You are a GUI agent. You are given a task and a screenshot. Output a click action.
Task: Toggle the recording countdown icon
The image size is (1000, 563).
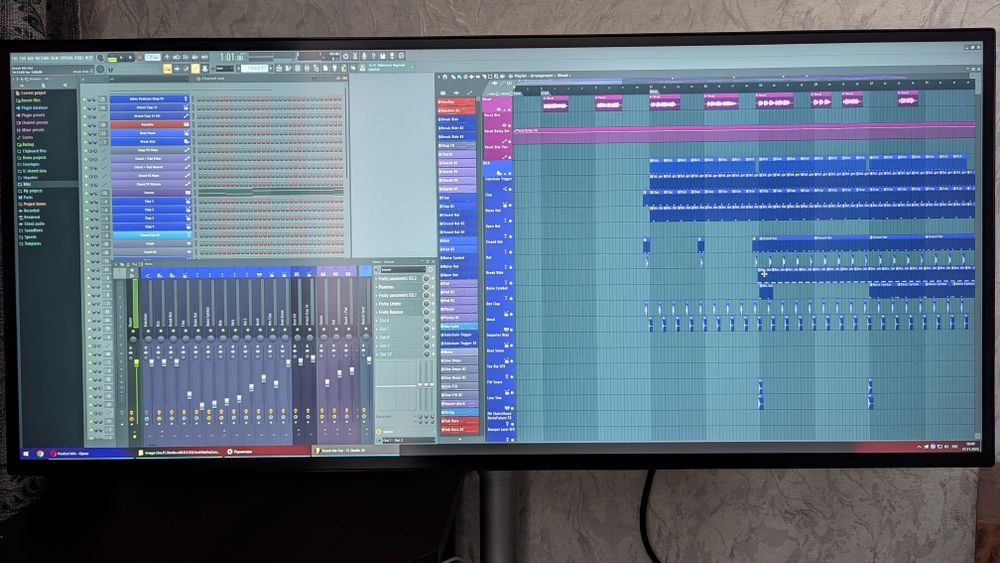[185, 58]
